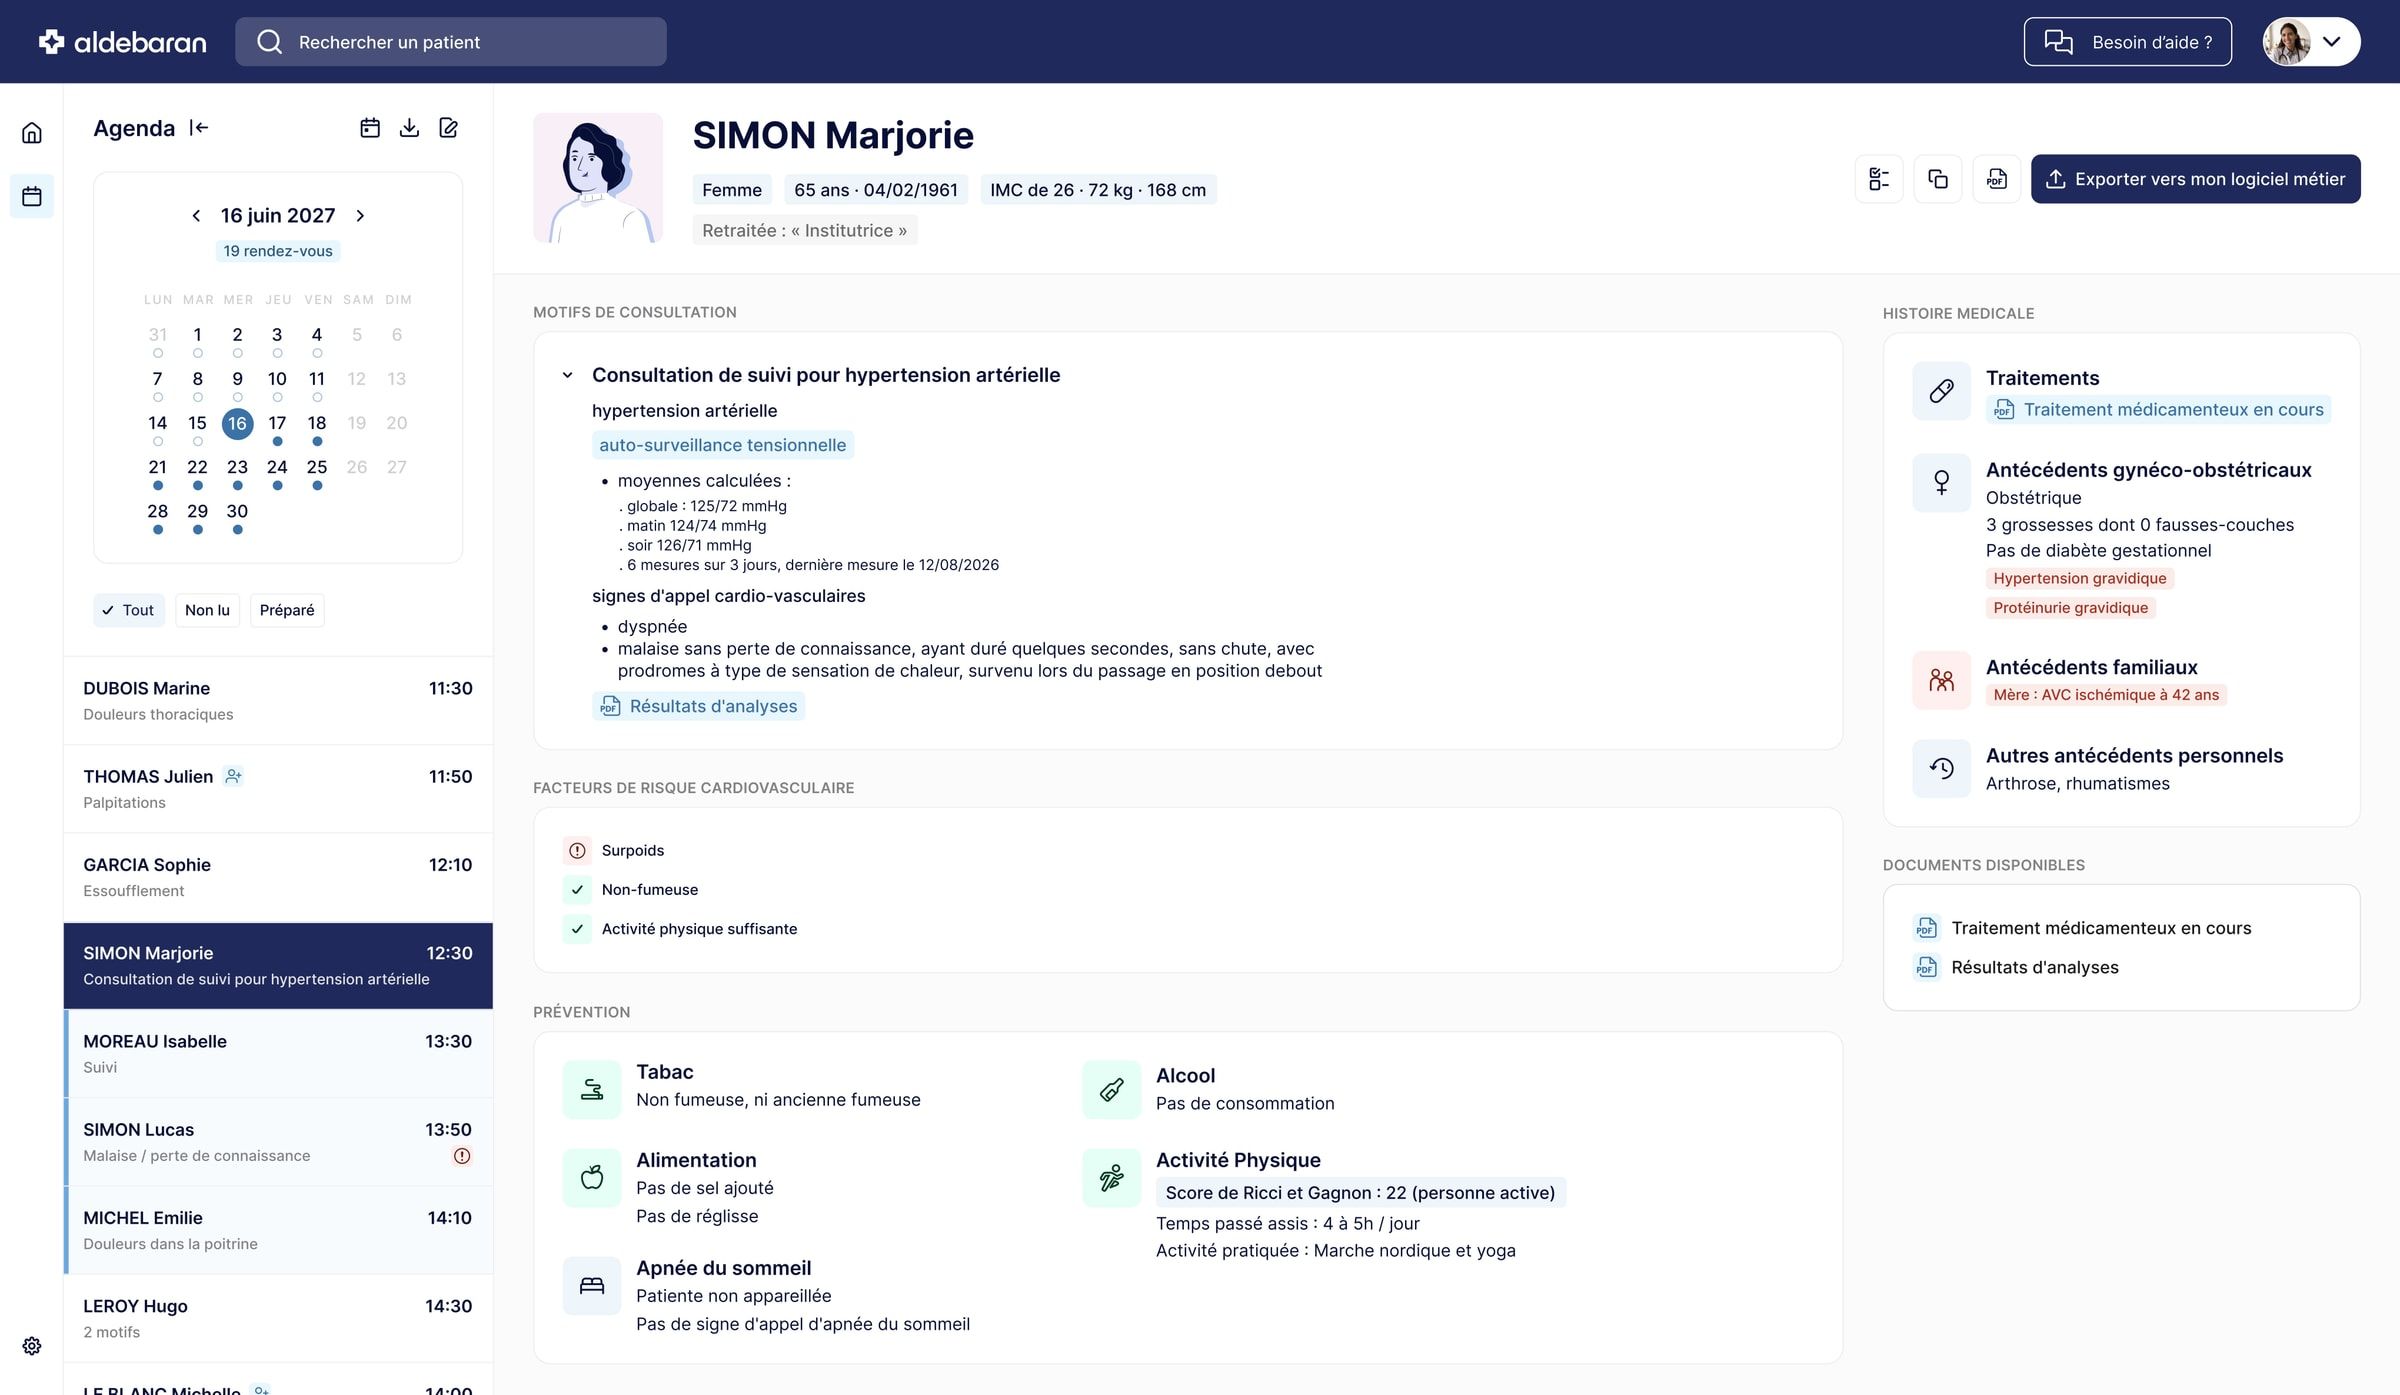Click the Apnée du sommeil bed icon
The width and height of the screenshot is (2400, 1395).
tap(592, 1285)
